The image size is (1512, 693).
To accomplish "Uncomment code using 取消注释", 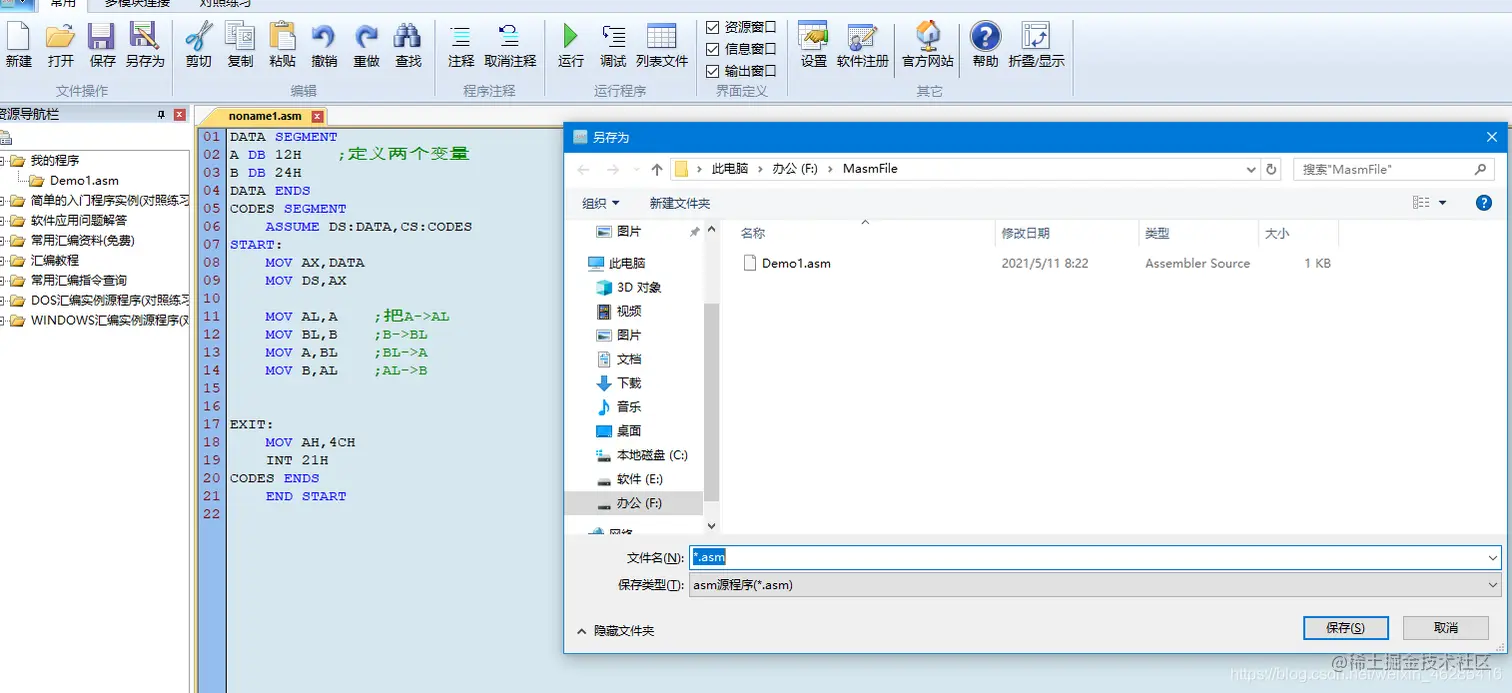I will (510, 47).
